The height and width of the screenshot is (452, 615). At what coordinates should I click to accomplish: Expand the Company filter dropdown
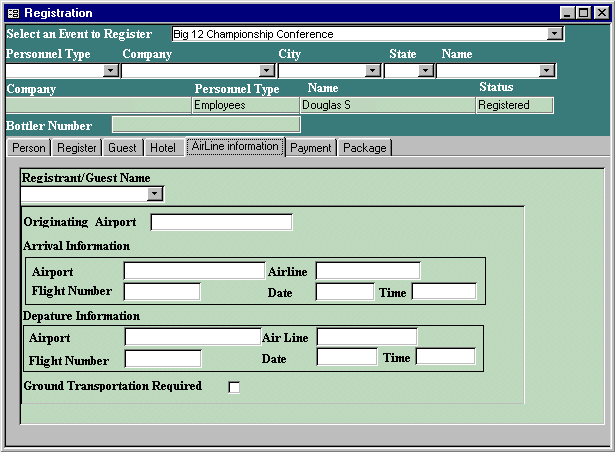(x=266, y=71)
